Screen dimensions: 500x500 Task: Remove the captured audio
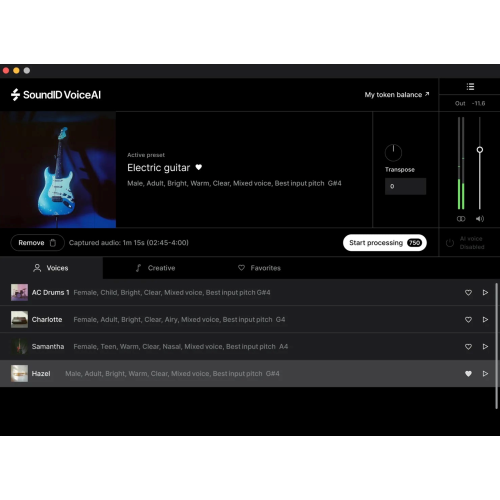click(37, 243)
